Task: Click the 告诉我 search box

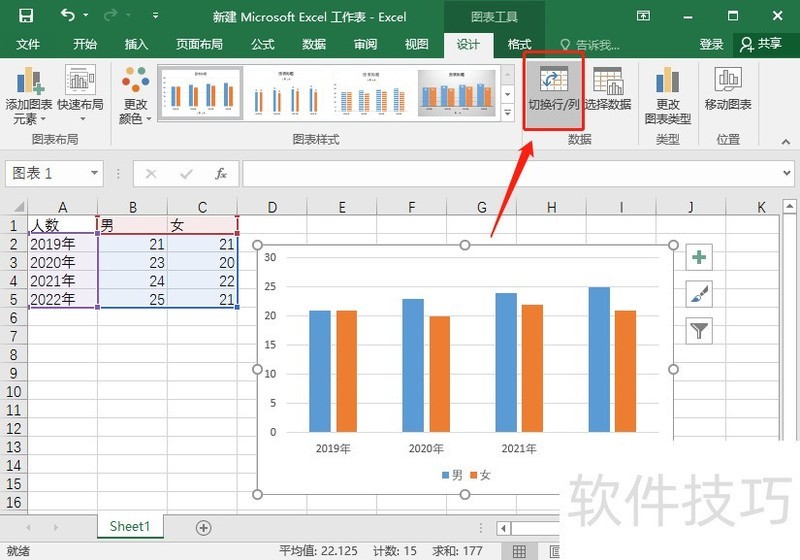Action: click(x=591, y=45)
